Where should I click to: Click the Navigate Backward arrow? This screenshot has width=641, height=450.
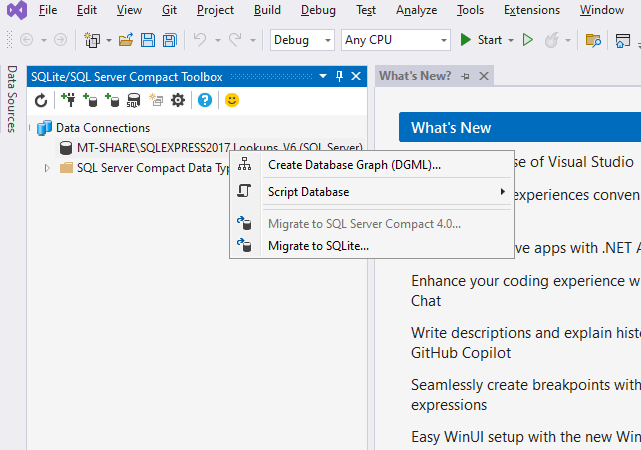tap(27, 40)
